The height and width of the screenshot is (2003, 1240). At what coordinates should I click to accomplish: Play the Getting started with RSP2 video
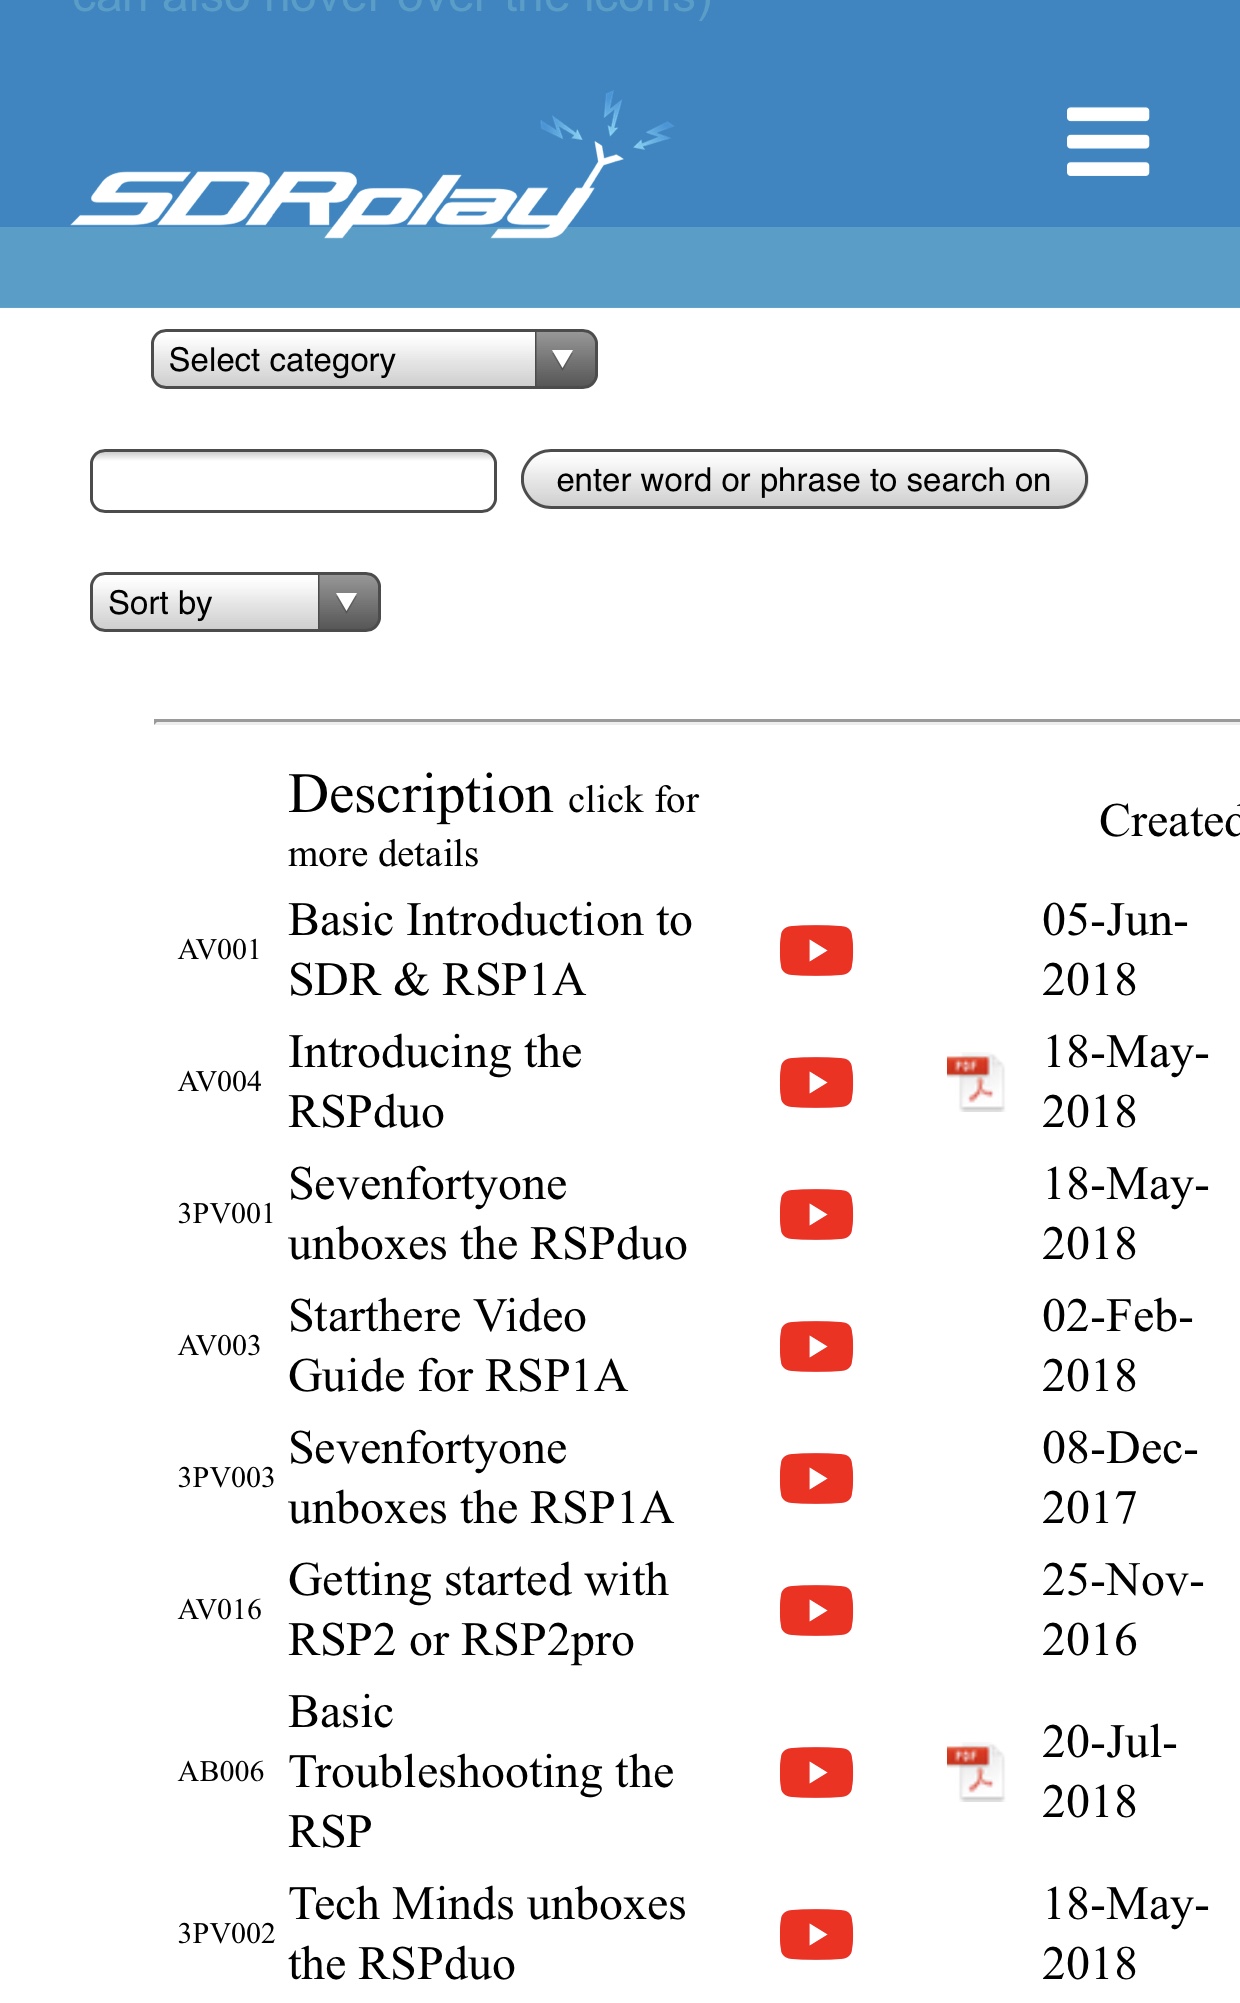(816, 1610)
